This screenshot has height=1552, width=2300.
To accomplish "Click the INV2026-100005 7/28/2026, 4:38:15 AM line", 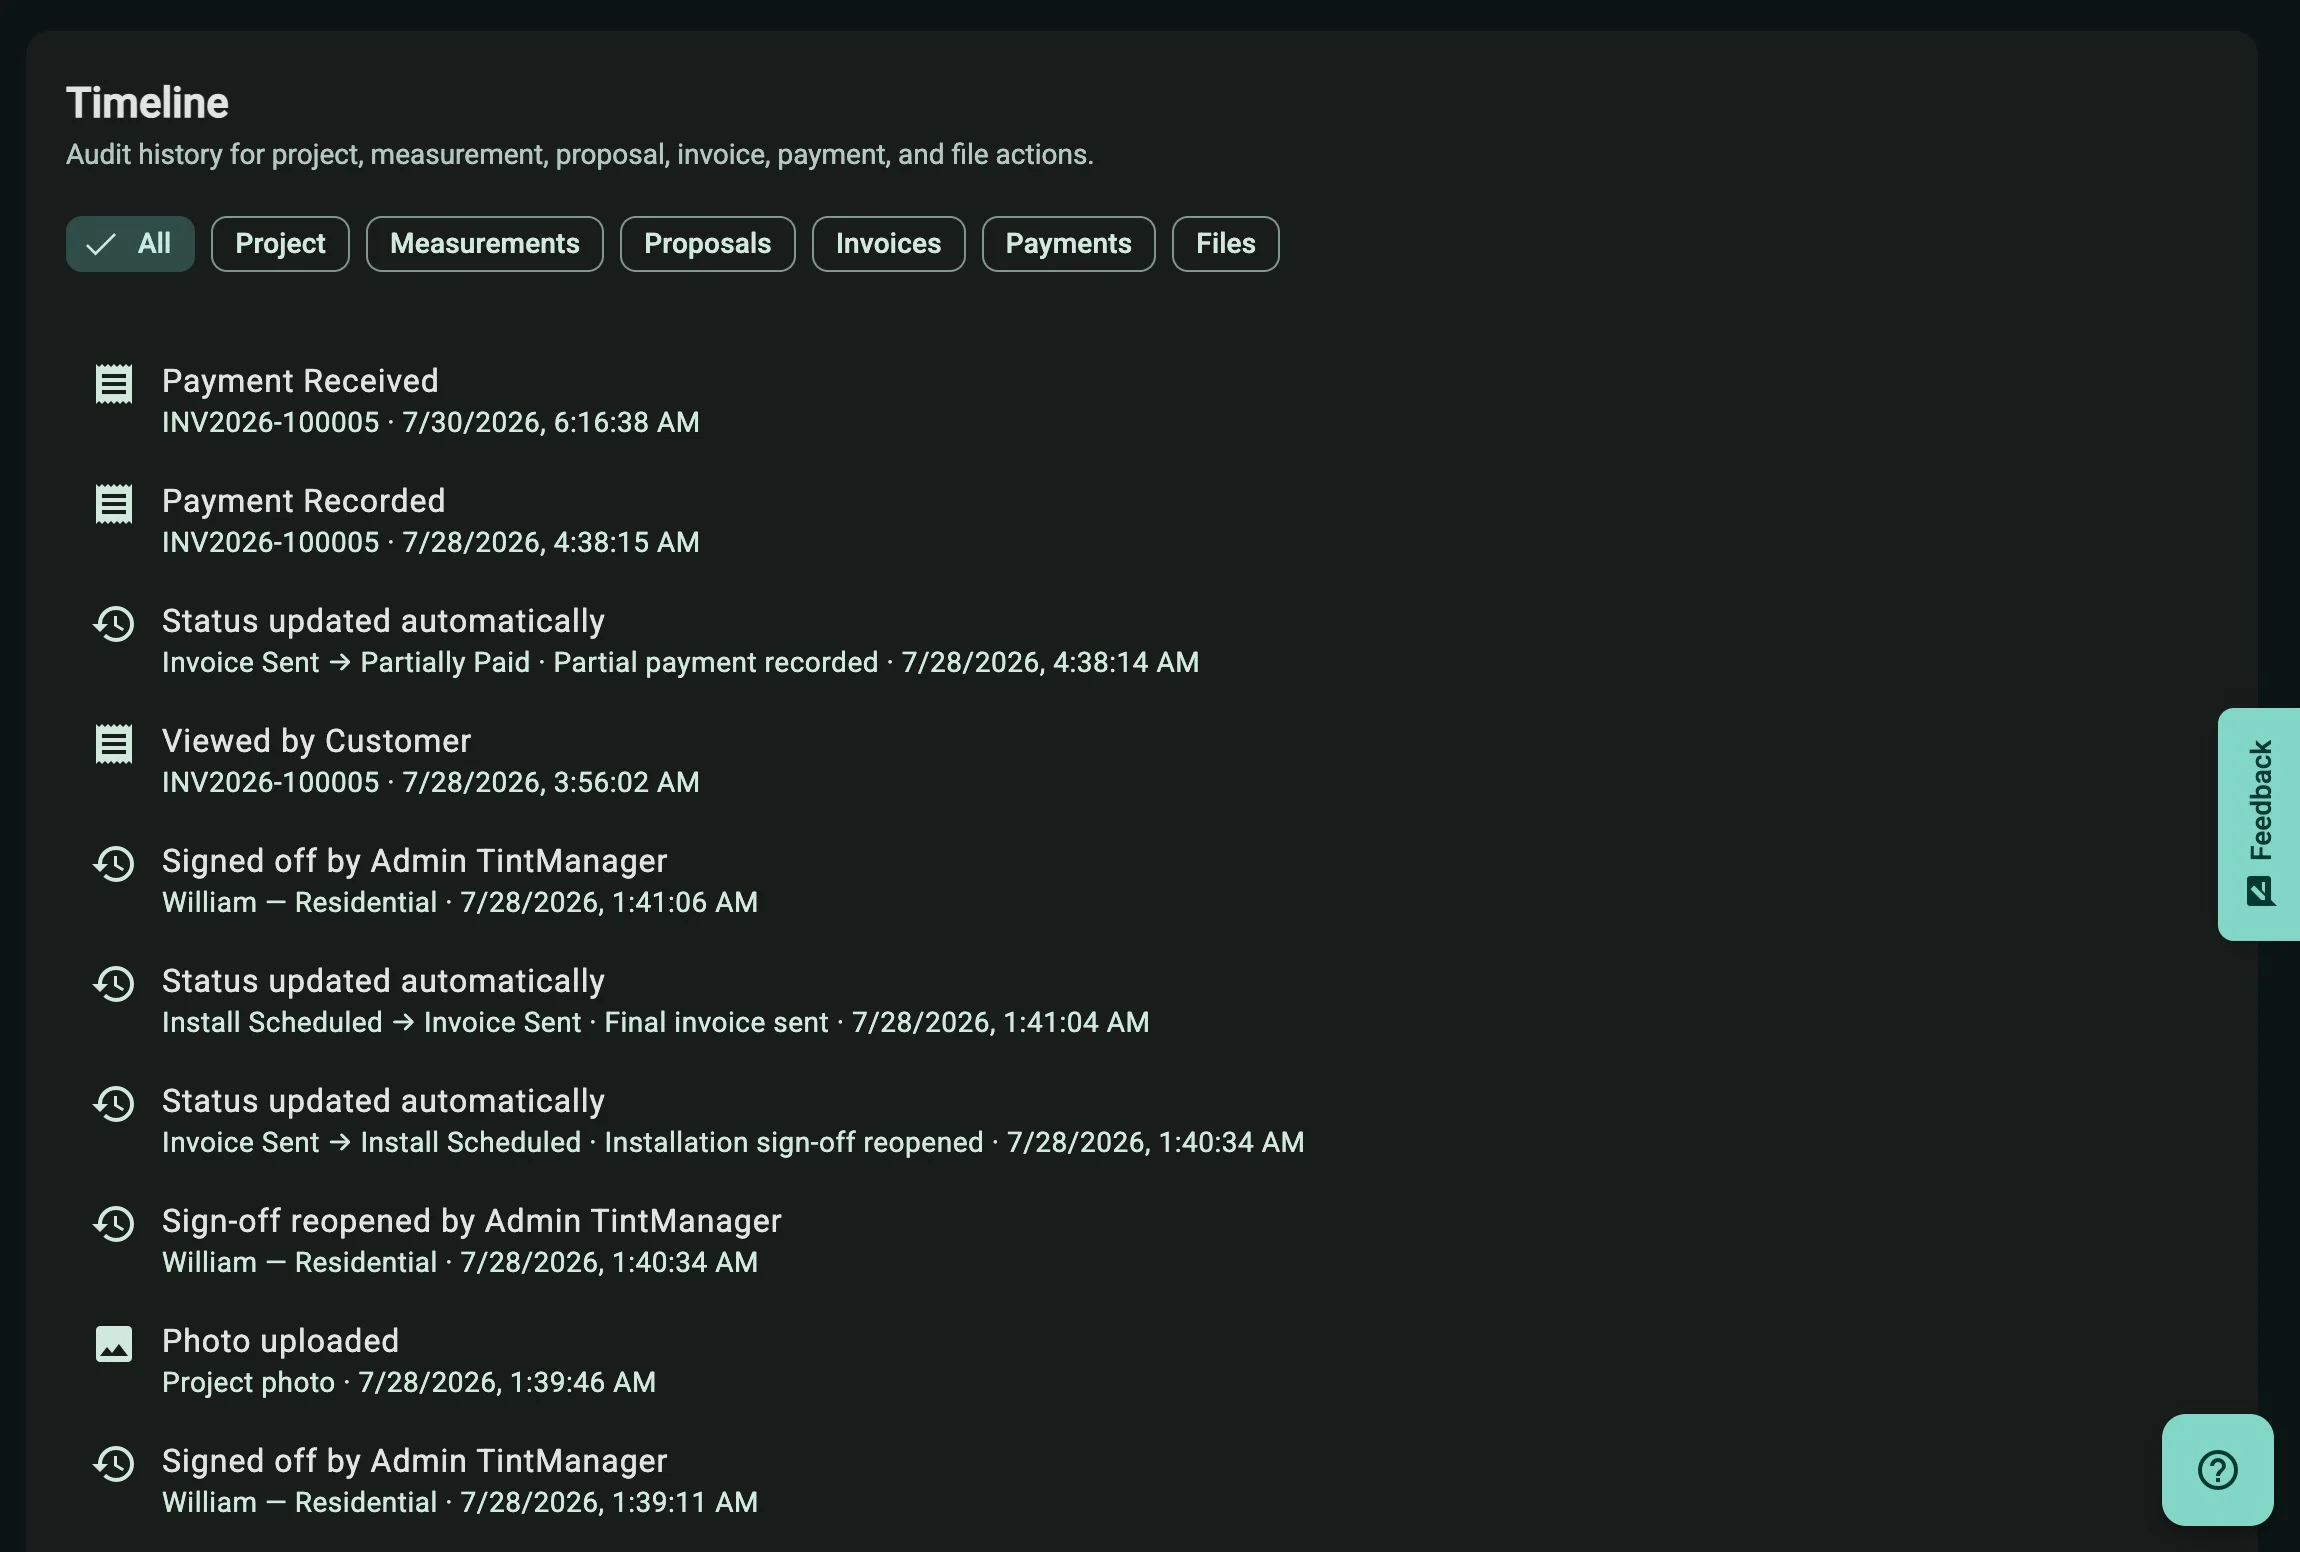I will coord(431,542).
